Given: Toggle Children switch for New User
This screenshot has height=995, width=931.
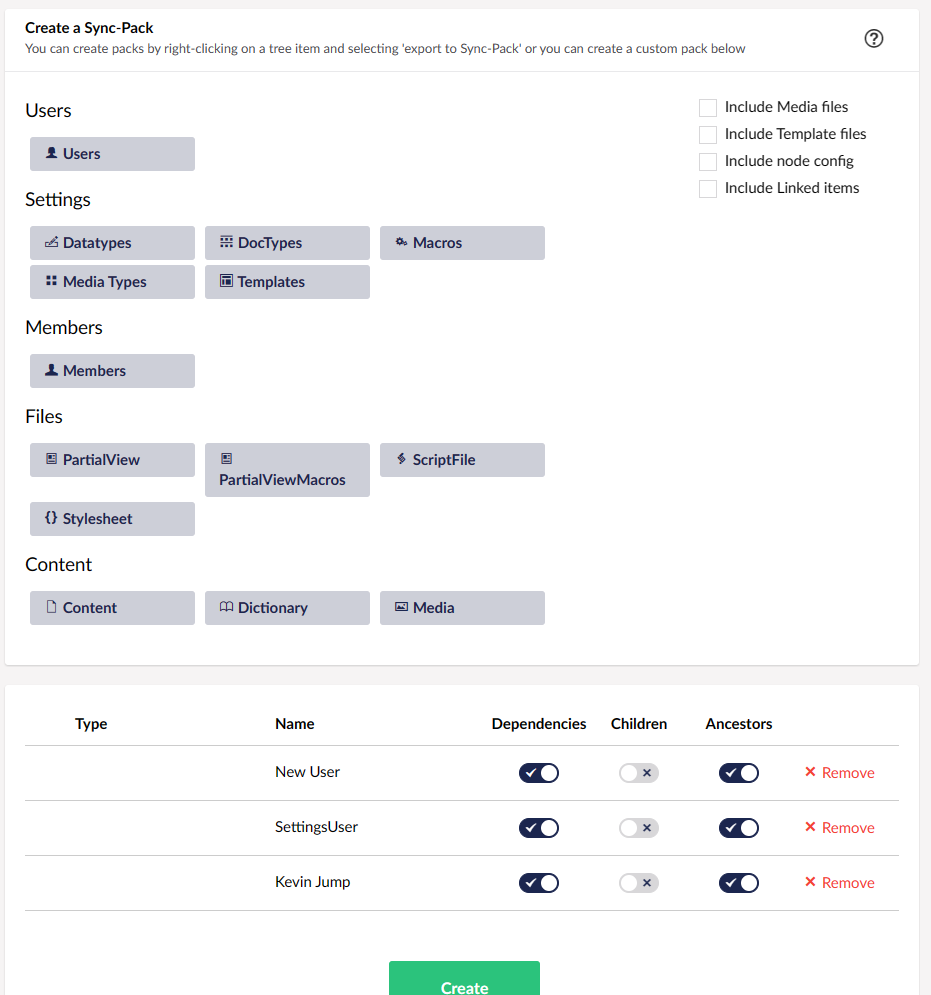Looking at the screenshot, I should tap(638, 773).
